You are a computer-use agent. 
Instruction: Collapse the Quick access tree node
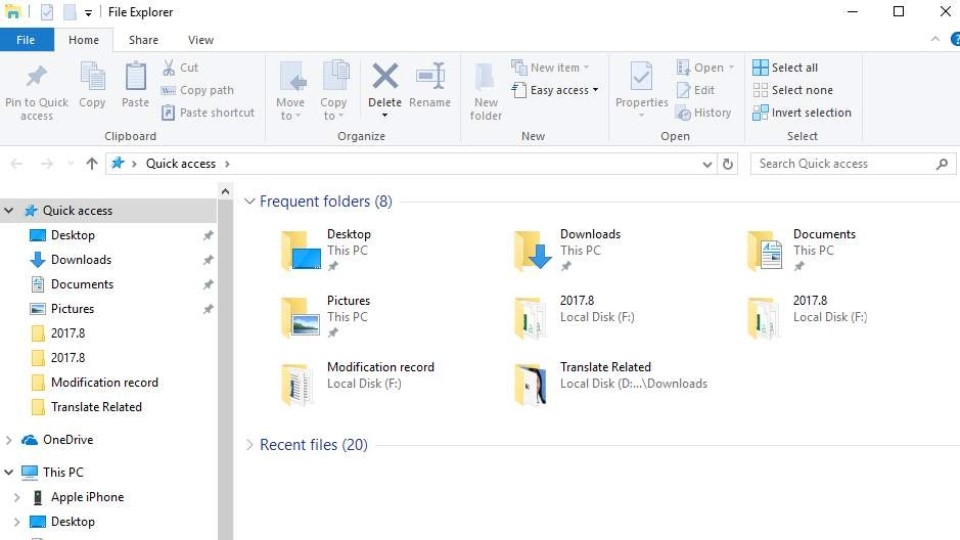[x=9, y=211]
